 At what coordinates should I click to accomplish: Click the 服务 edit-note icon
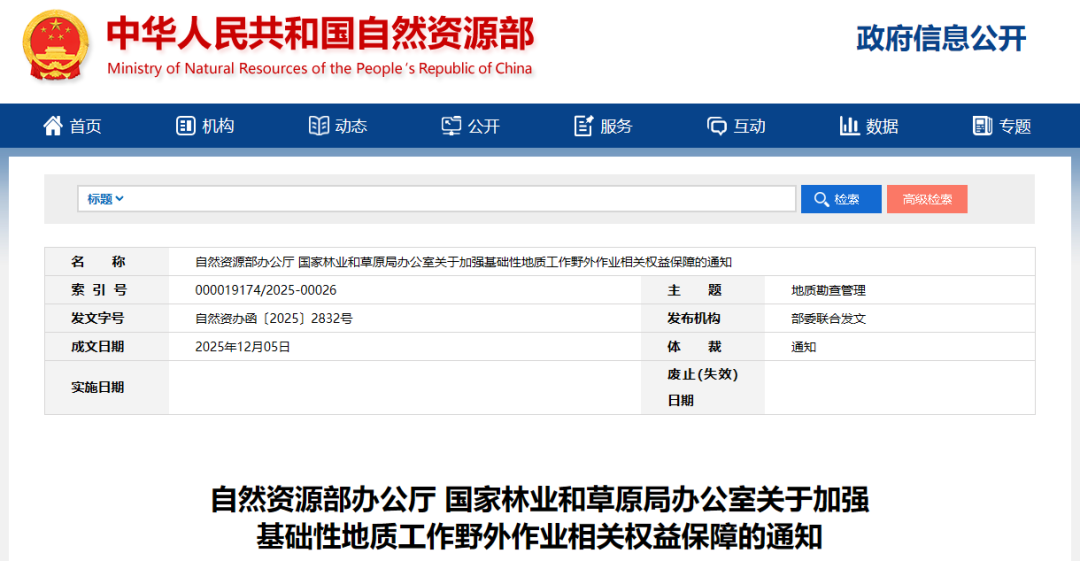pyautogui.click(x=583, y=125)
